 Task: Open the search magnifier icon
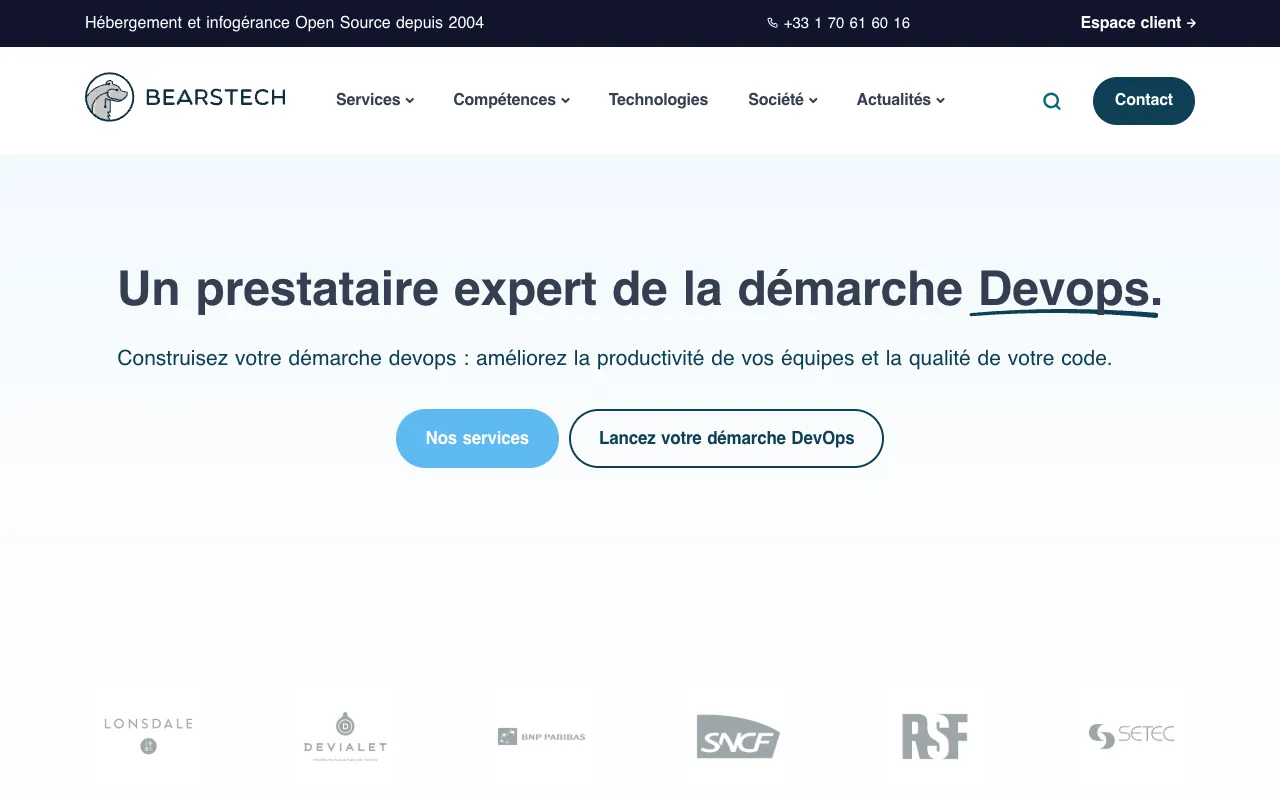pos(1052,101)
